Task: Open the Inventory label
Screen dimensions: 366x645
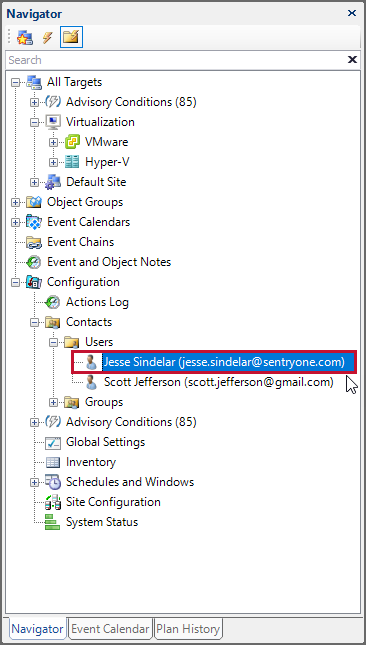Action: point(91,463)
